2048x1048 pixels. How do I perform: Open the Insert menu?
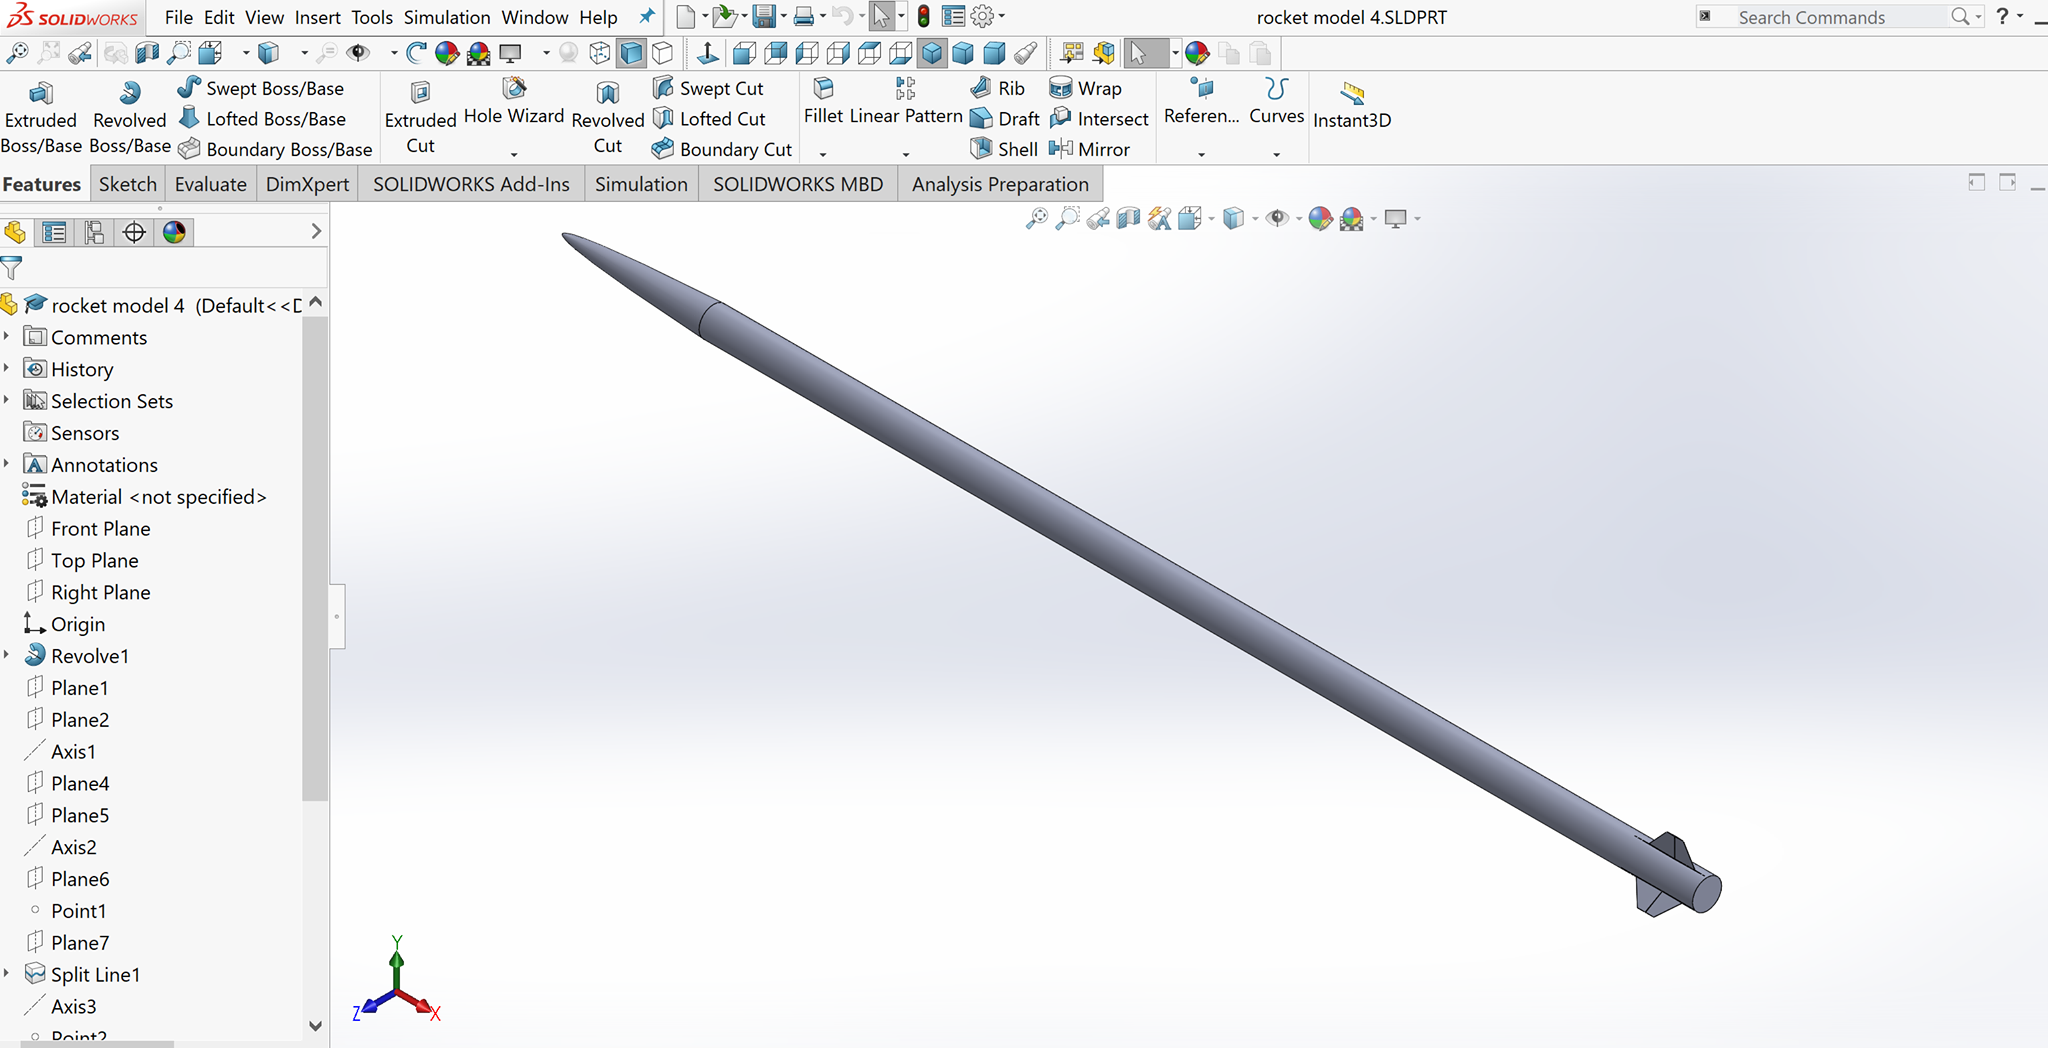coord(318,17)
